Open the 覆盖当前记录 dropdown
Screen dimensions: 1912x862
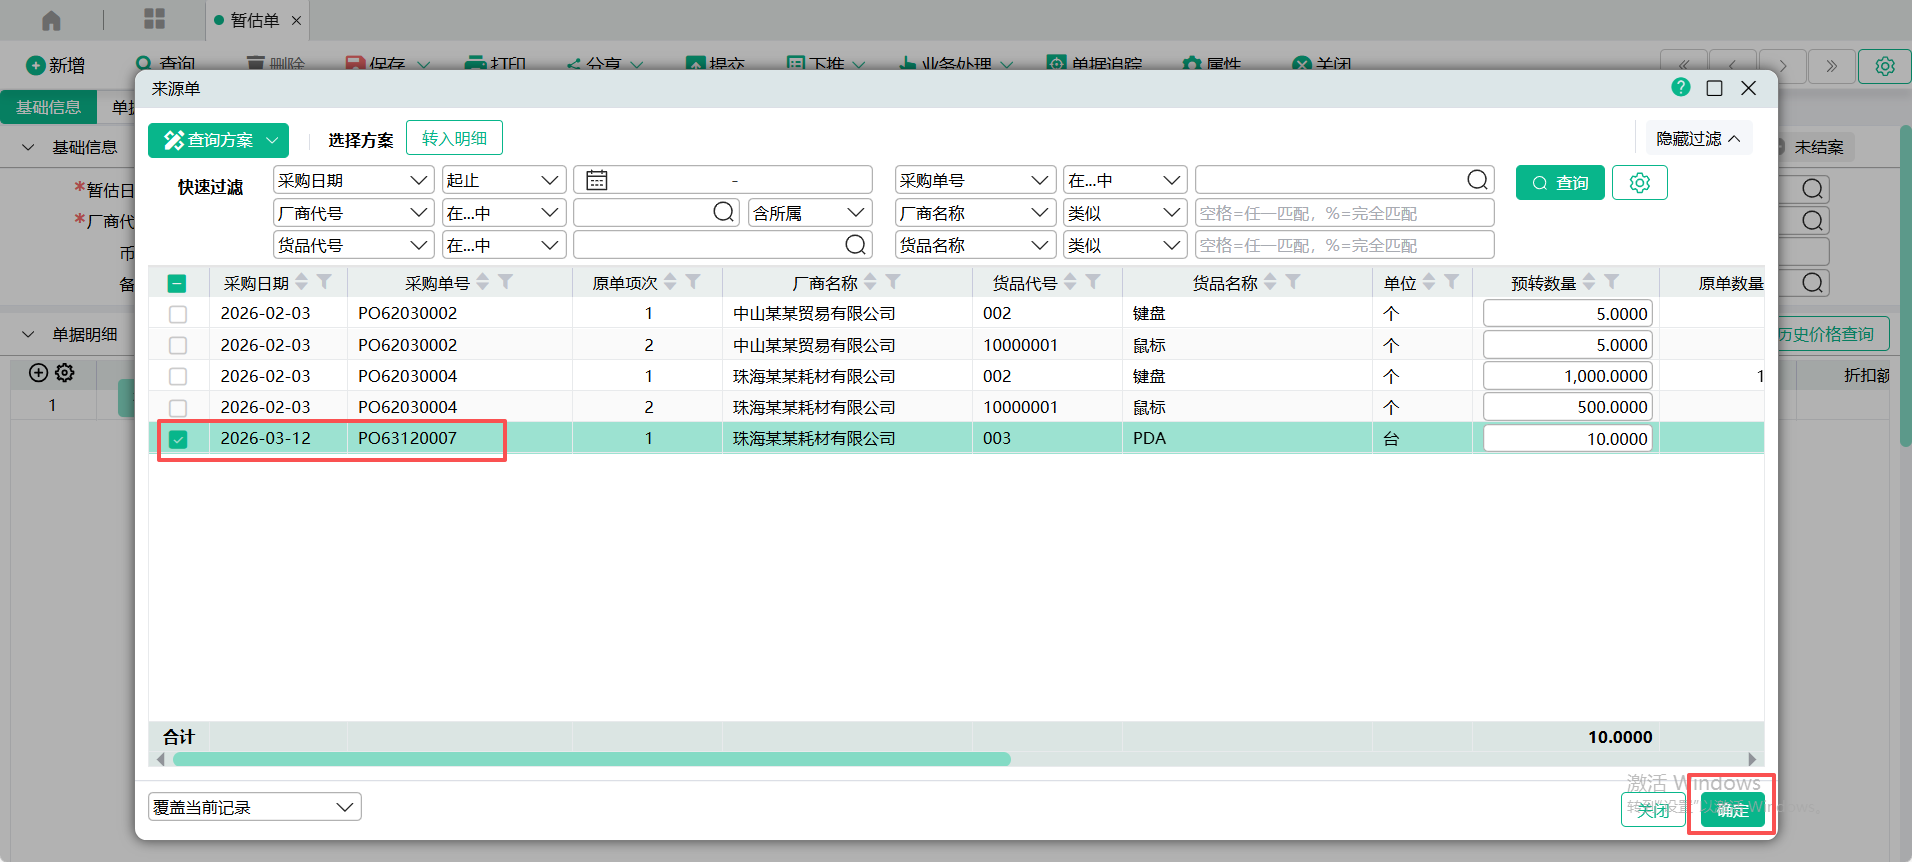pos(255,807)
